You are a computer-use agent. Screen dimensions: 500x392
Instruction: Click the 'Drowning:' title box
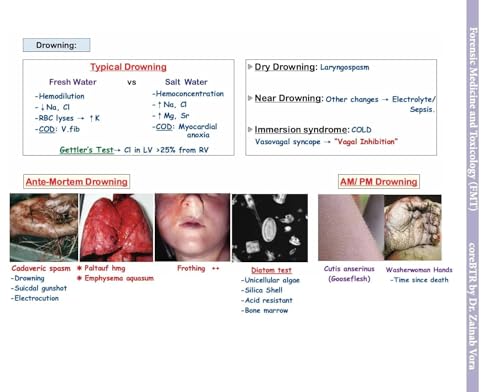(x=56, y=45)
